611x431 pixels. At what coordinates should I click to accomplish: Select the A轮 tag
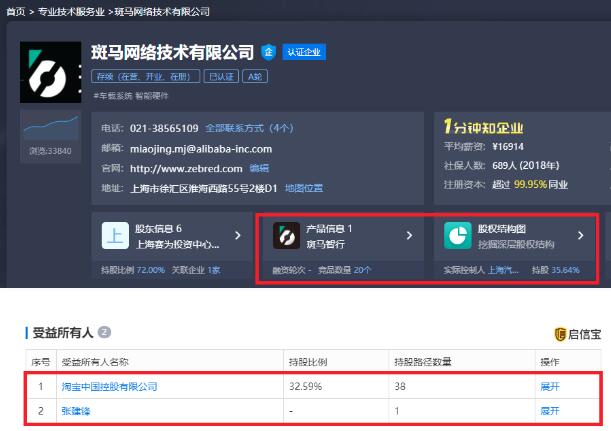click(255, 76)
